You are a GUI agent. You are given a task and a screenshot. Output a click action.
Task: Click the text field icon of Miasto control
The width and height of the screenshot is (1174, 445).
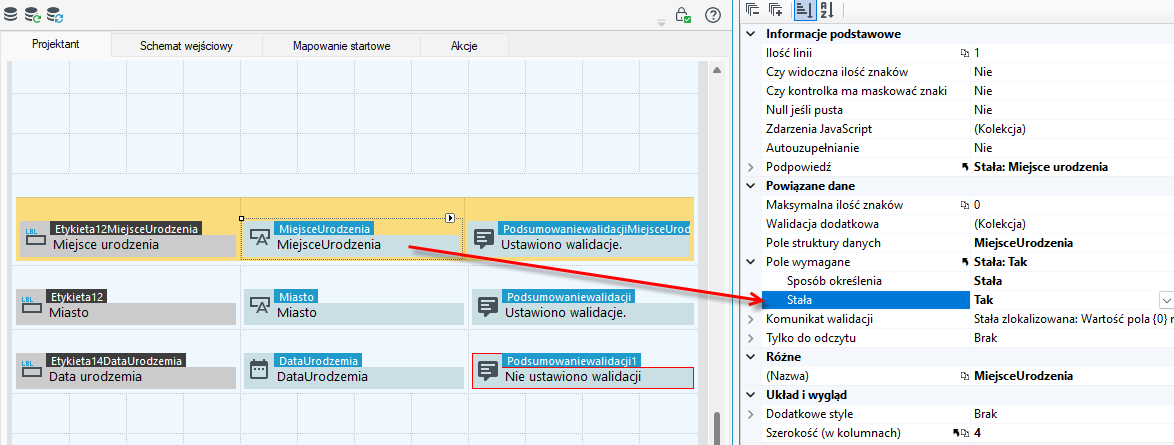(x=259, y=304)
